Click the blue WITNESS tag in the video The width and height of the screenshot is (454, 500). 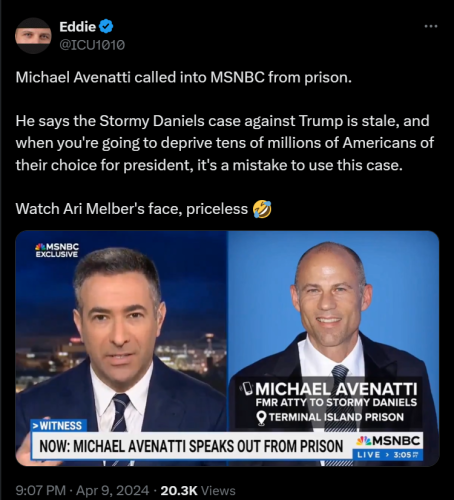pyautogui.click(x=59, y=426)
